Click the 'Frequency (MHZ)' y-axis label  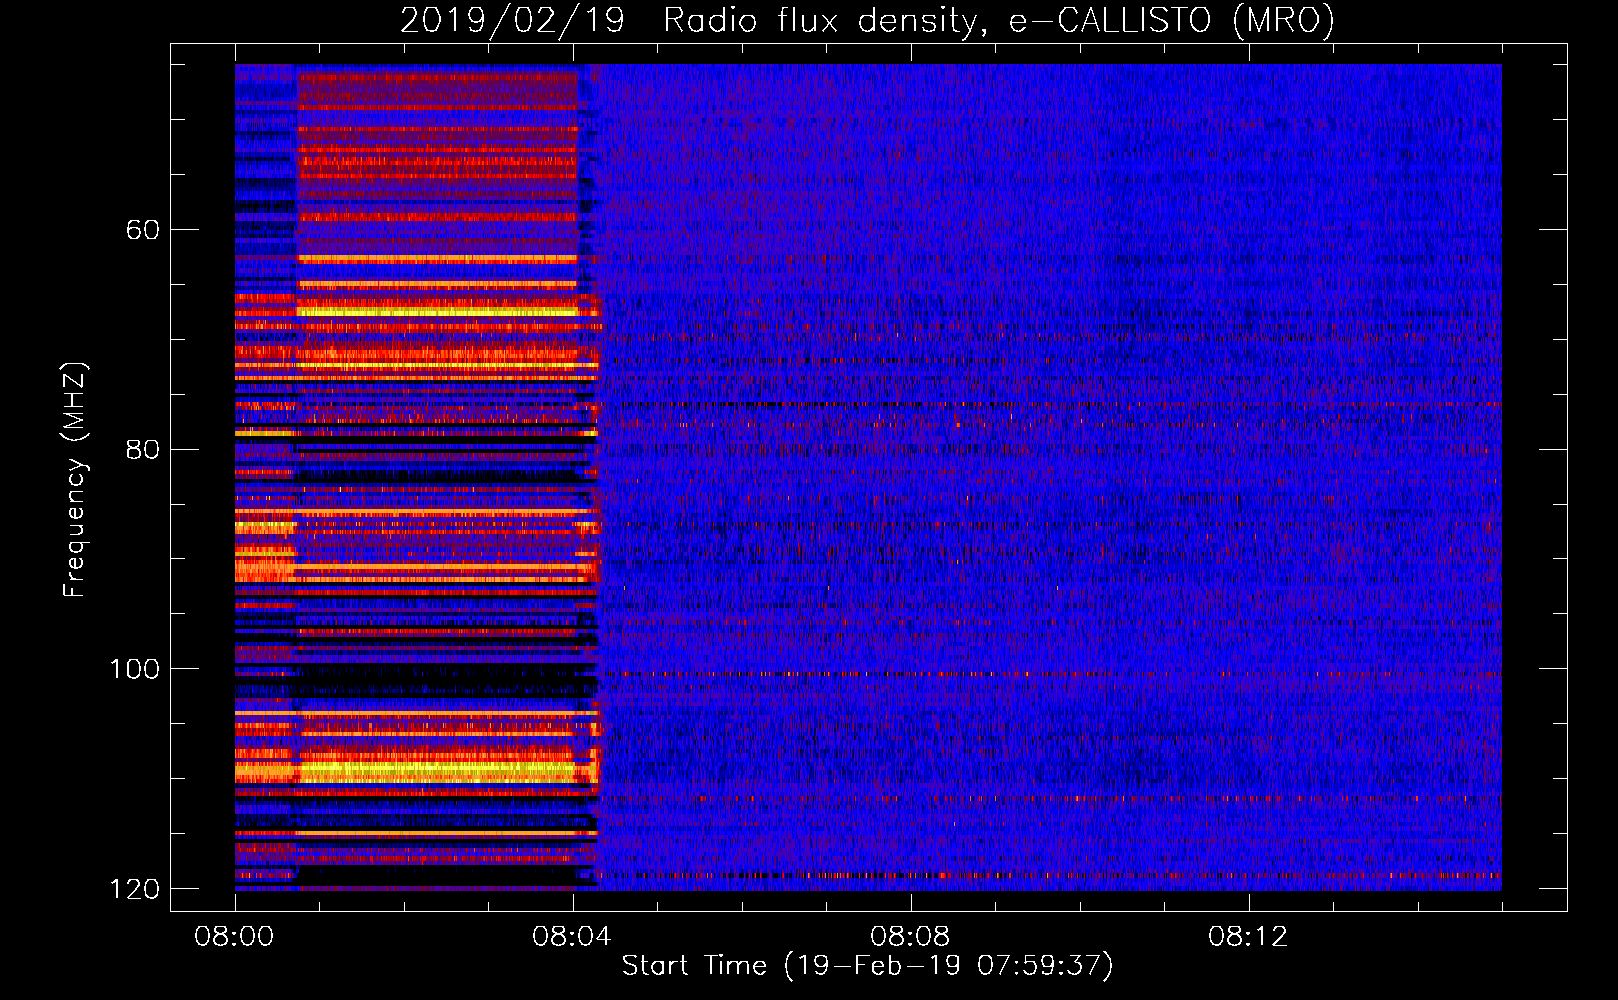click(75, 479)
